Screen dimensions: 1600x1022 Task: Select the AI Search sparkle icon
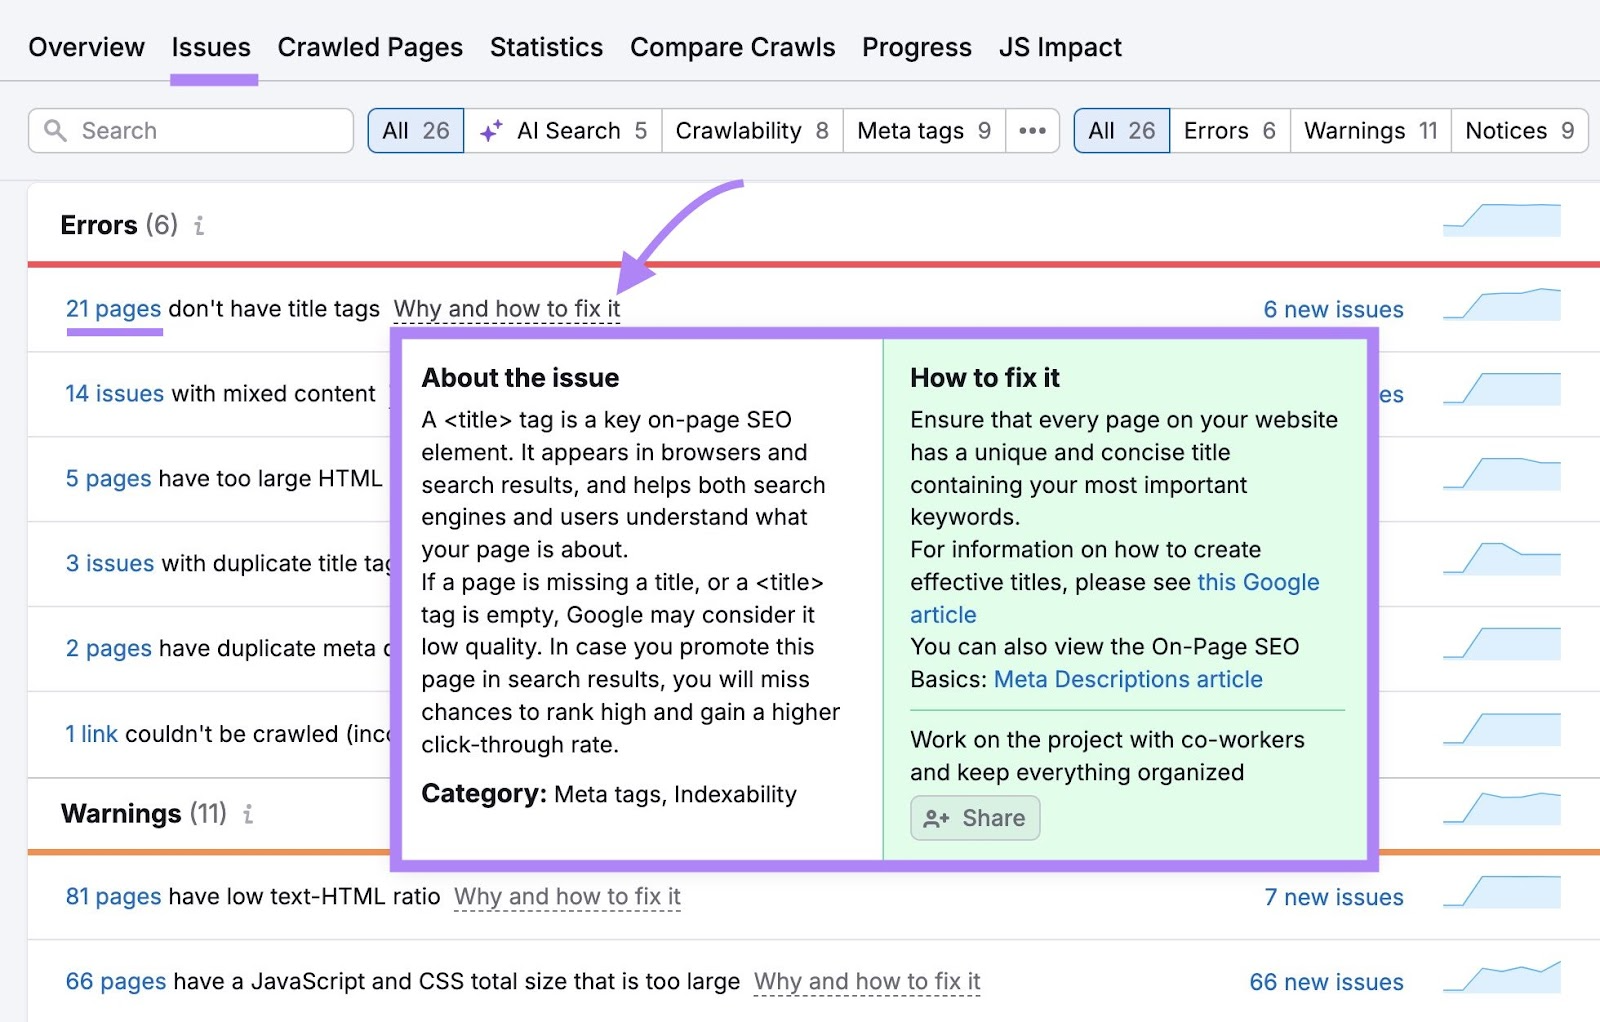pos(490,129)
